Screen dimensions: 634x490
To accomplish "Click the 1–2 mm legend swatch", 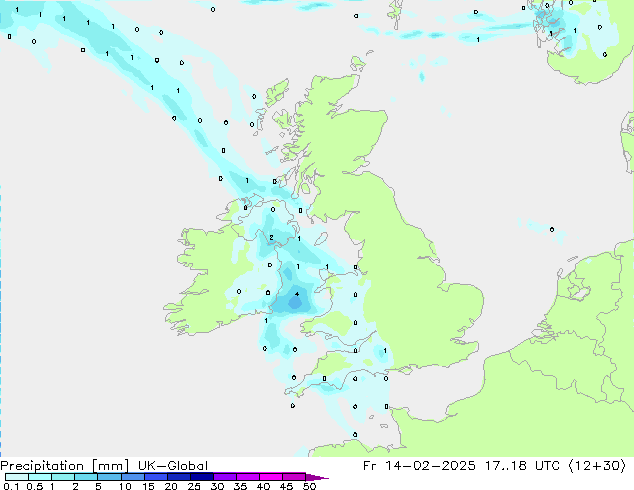I will [63, 477].
